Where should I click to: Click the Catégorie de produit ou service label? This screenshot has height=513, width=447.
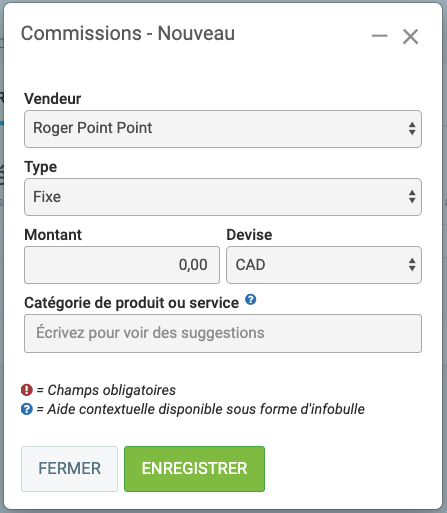pos(131,303)
